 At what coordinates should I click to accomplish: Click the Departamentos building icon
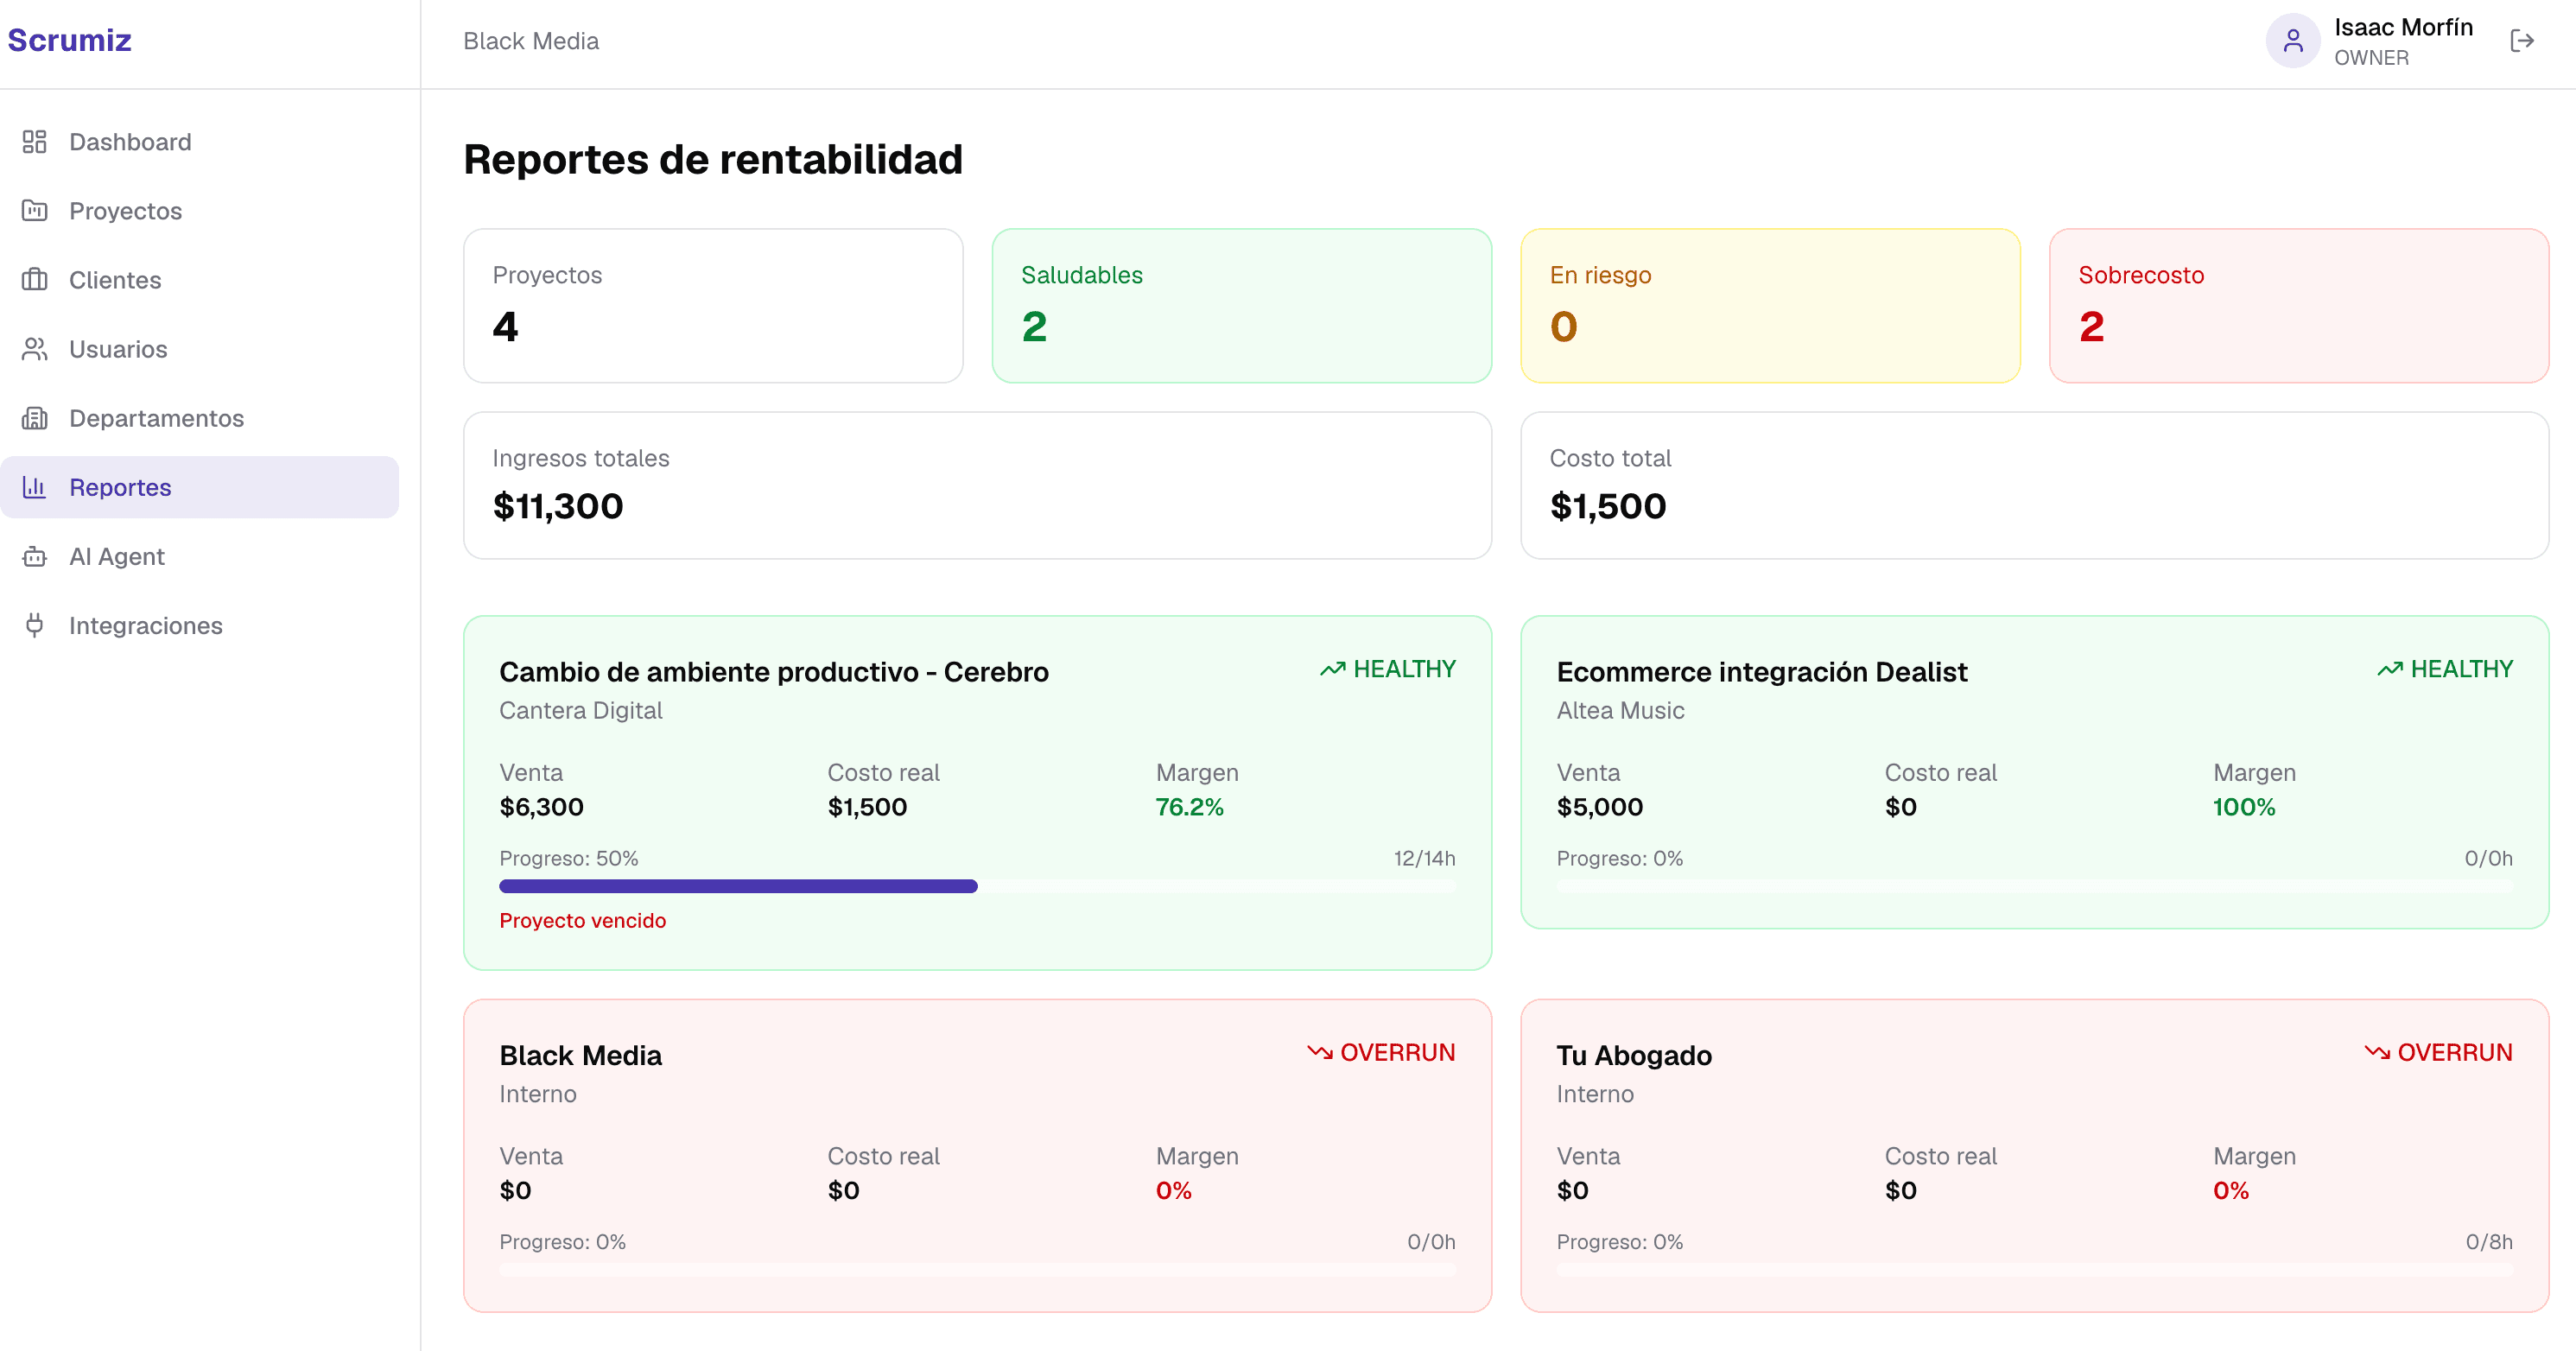click(35, 418)
